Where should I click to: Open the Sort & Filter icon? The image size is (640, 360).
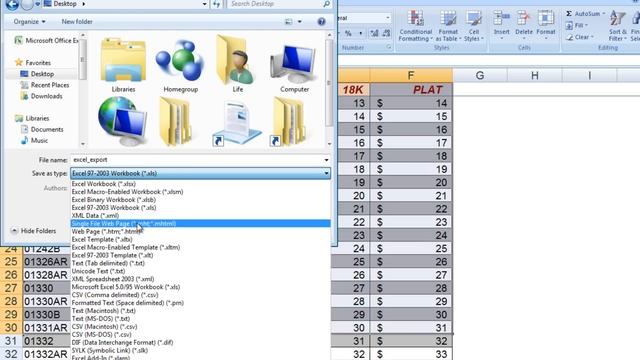pos(617,19)
